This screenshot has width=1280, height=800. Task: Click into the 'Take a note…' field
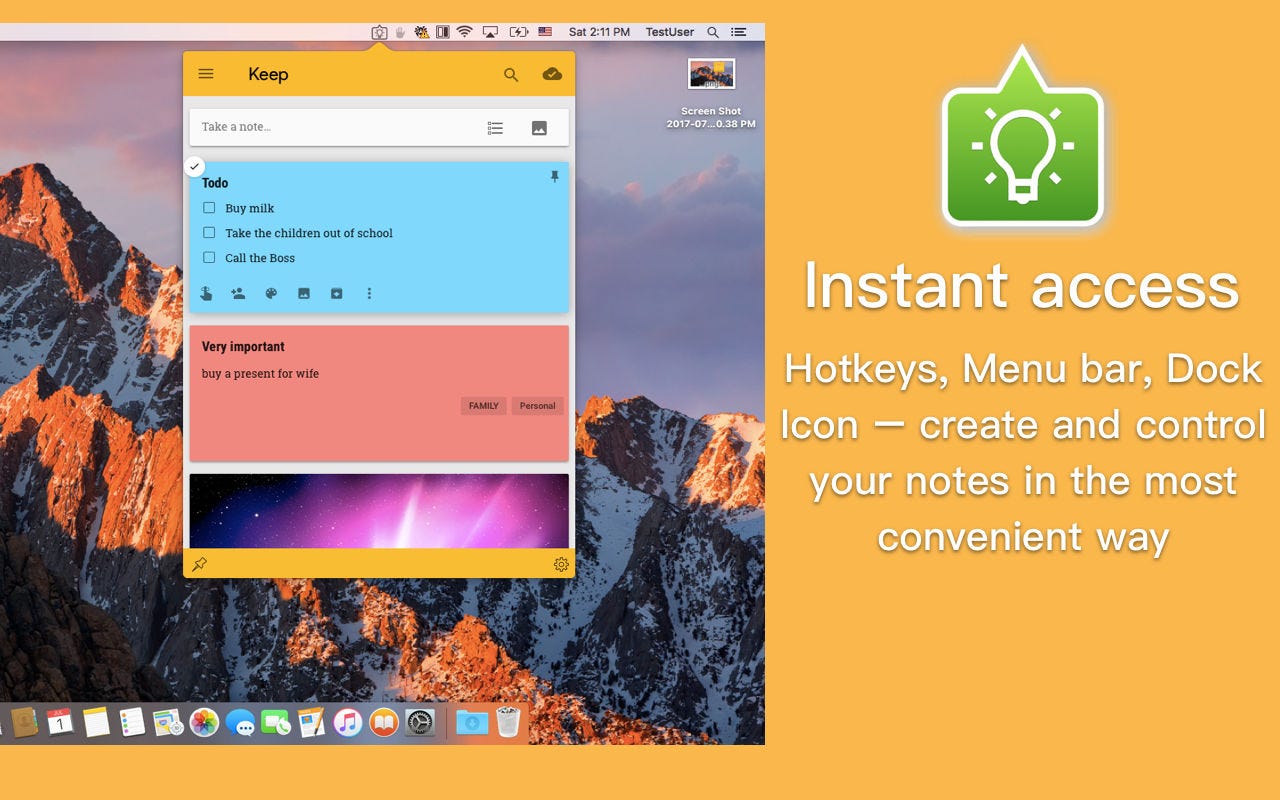[x=379, y=127]
